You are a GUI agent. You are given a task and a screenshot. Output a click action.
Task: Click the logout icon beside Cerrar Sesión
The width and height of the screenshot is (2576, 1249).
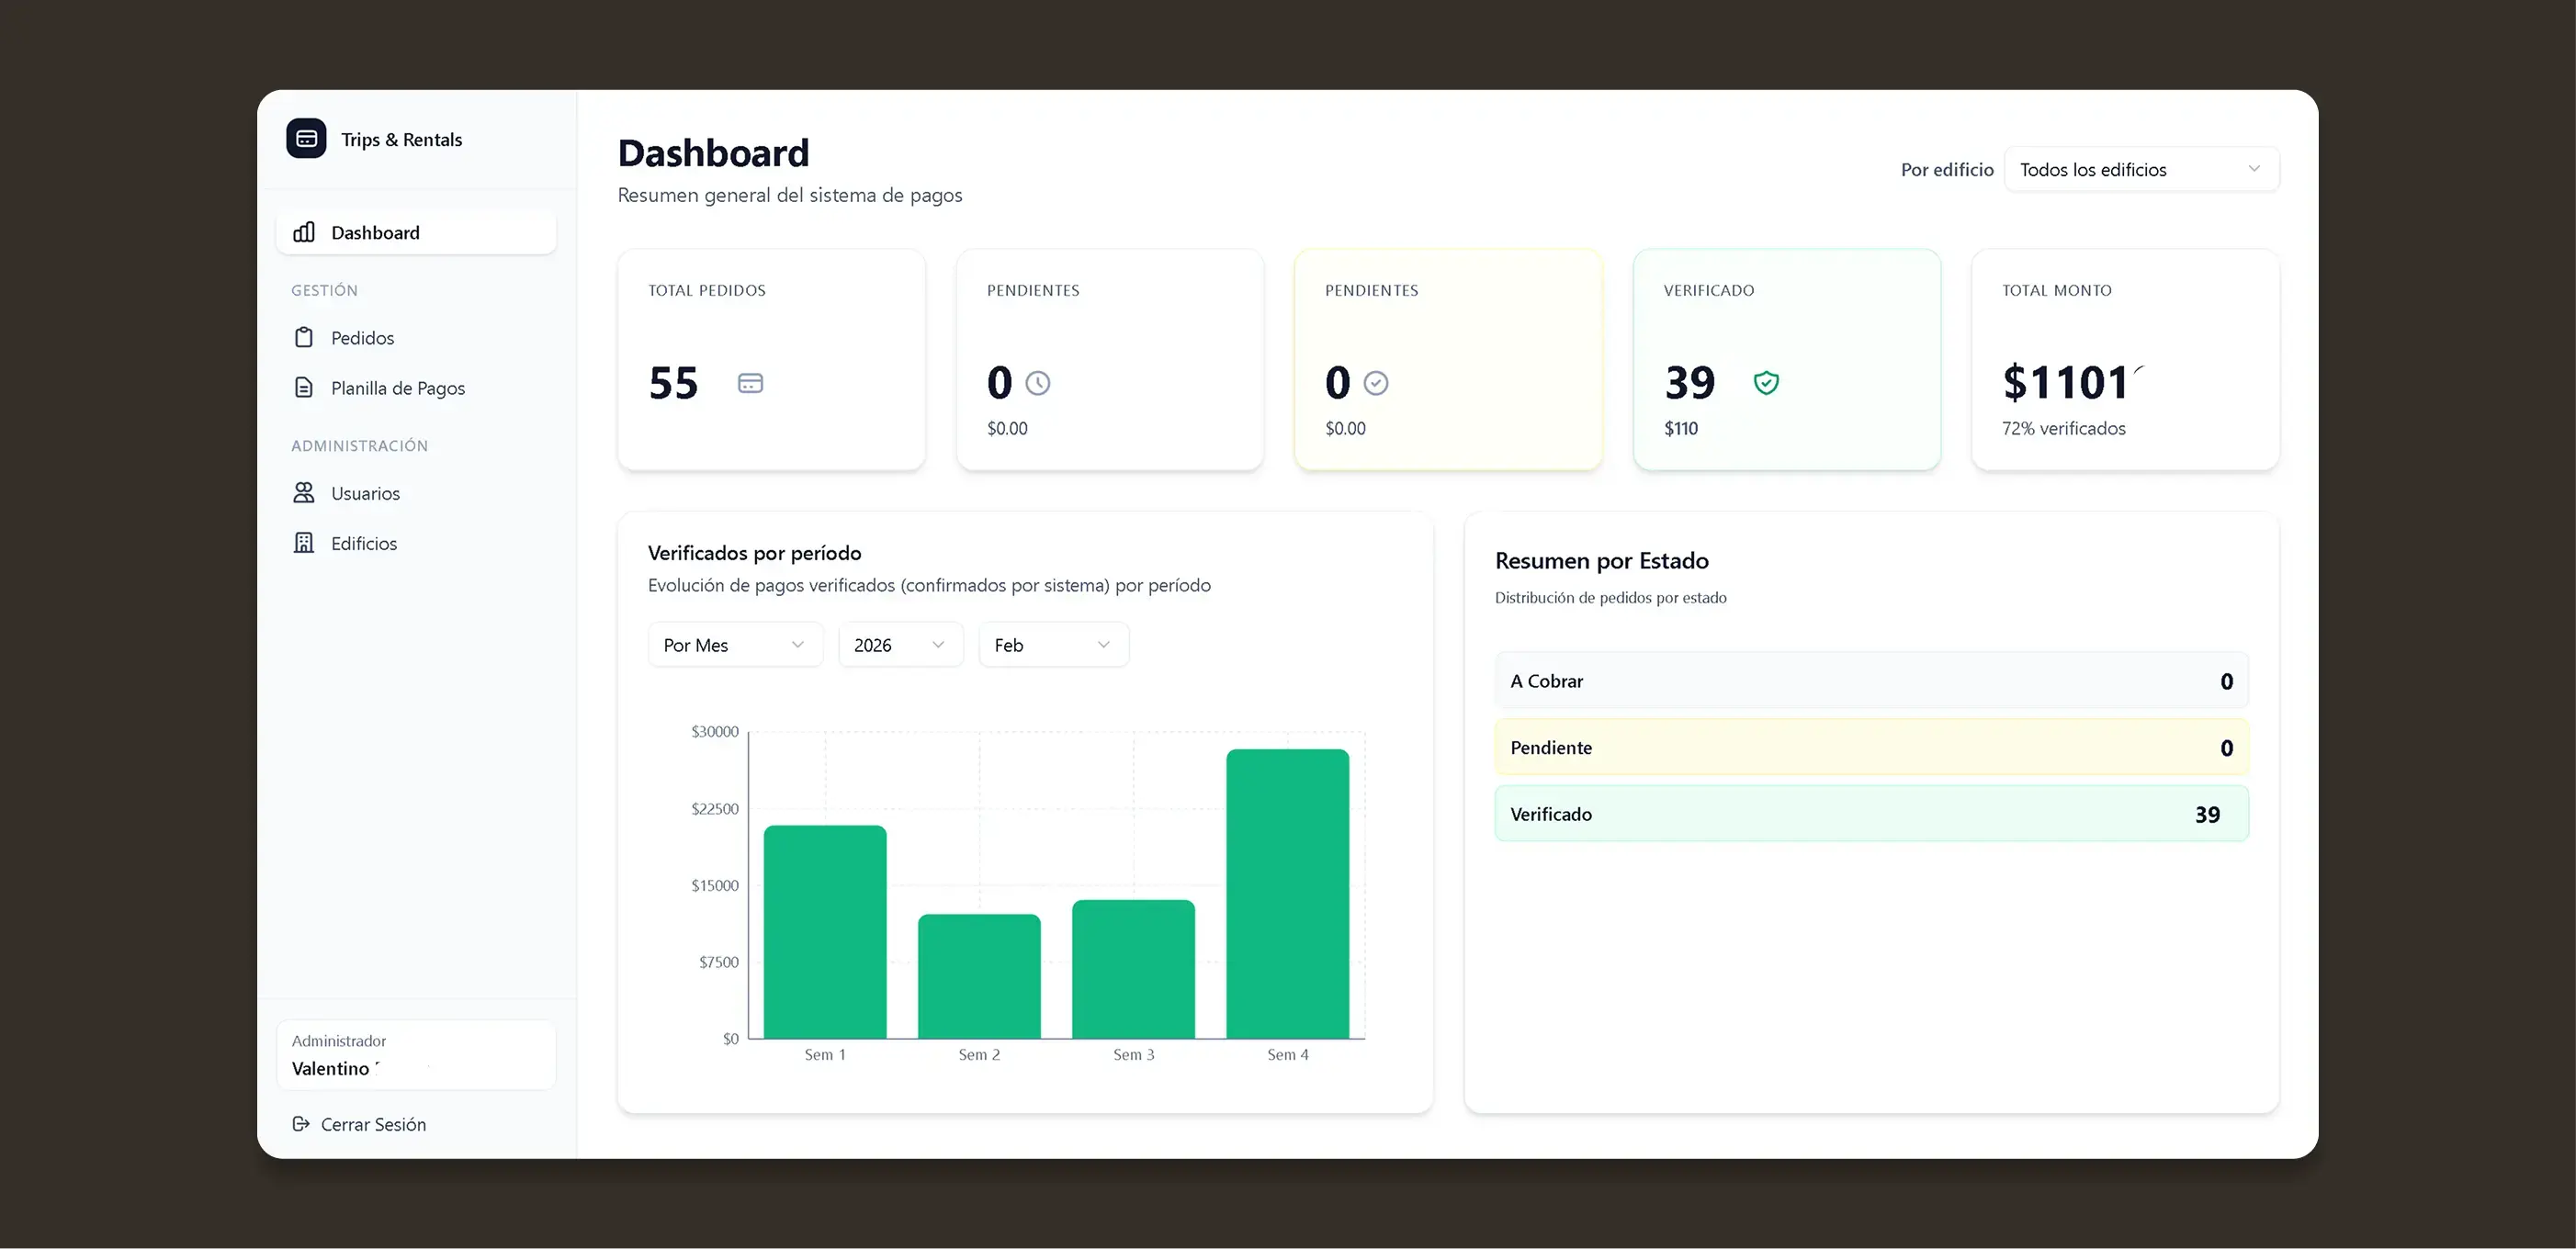click(301, 1124)
